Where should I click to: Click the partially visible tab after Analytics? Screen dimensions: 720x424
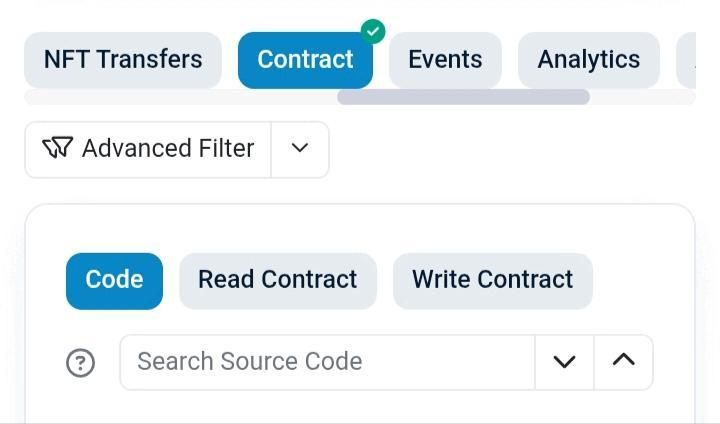[x=687, y=60]
